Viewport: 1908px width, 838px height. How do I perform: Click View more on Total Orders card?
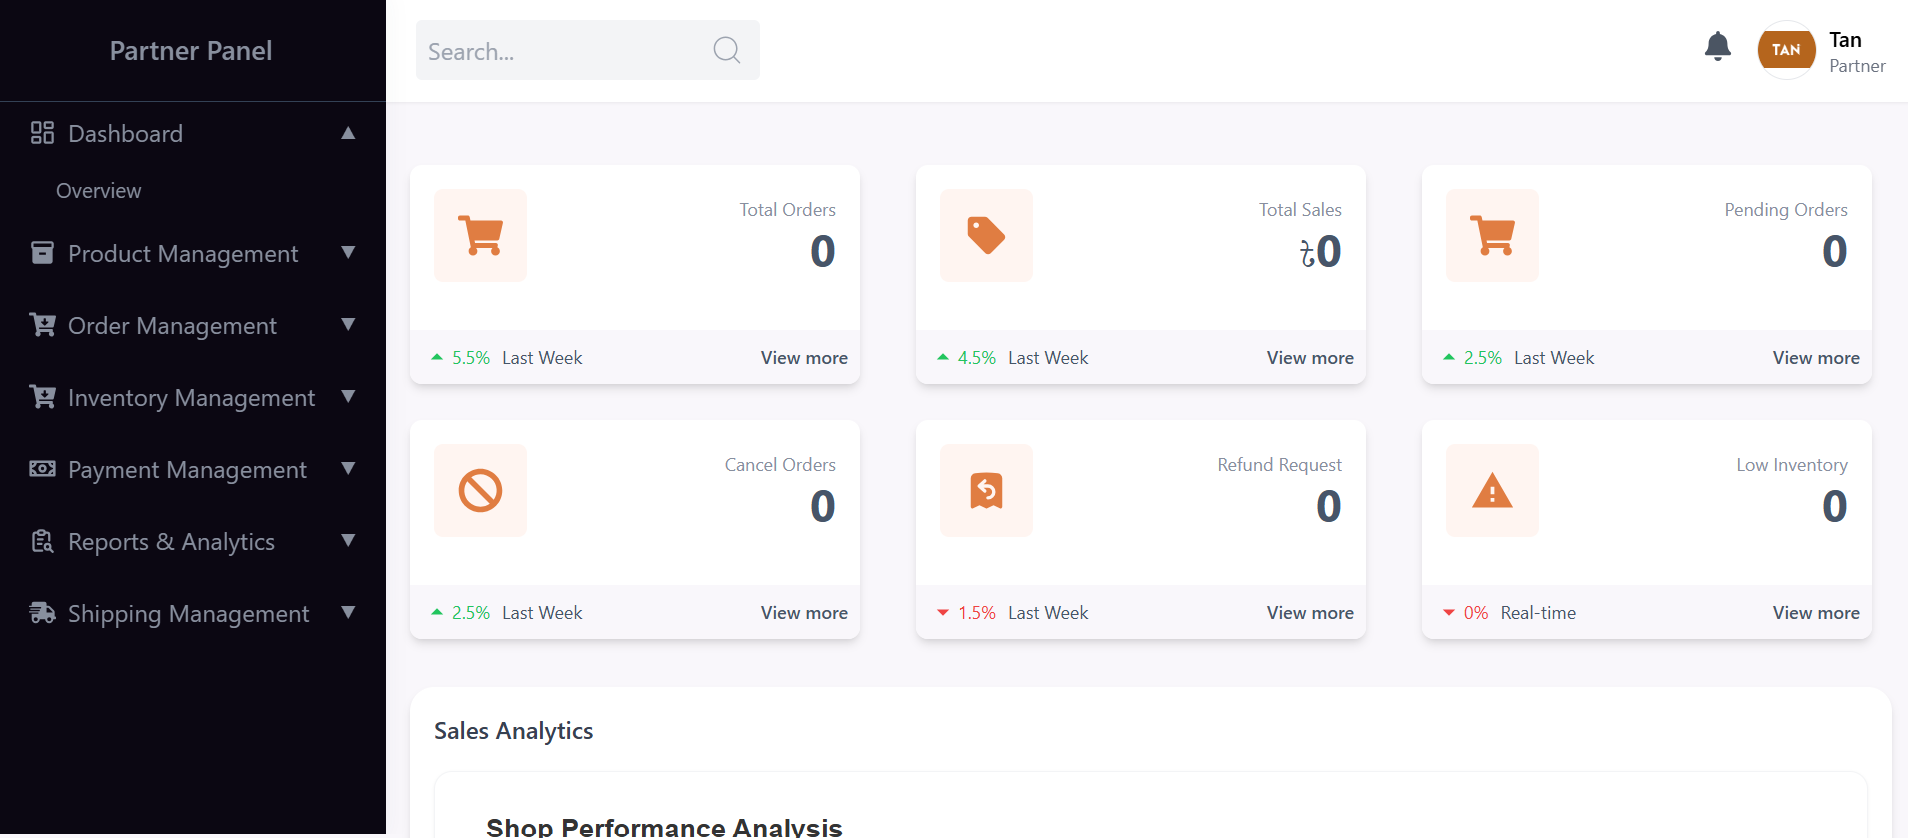pos(804,358)
